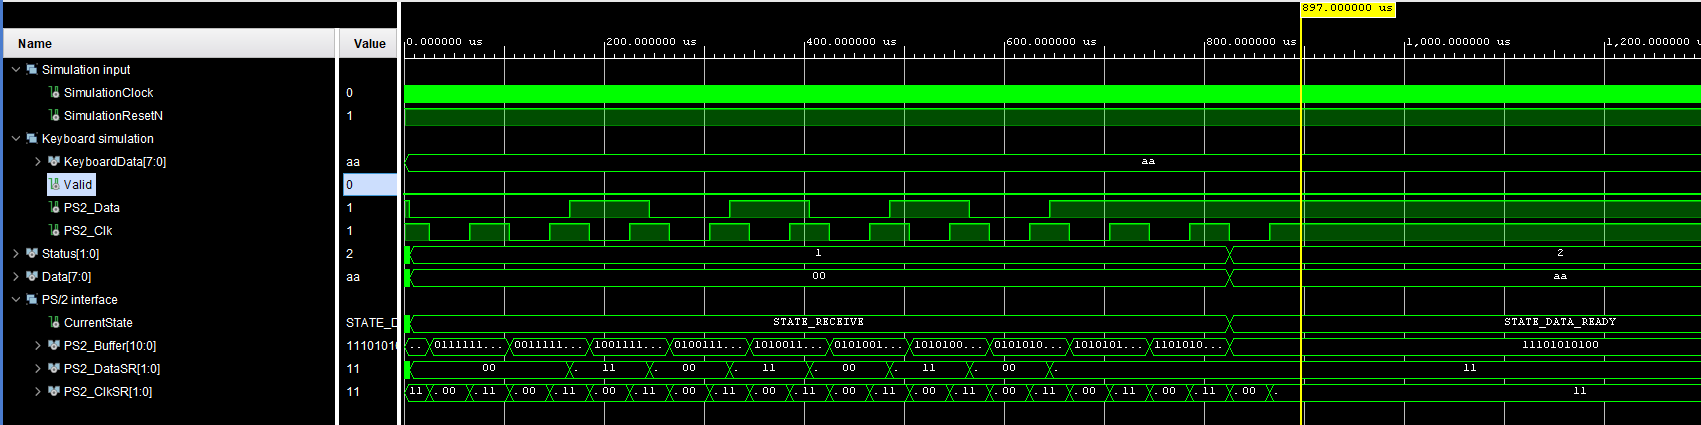
Task: Click the STATE_RECEIVE waveform segment
Action: (819, 323)
